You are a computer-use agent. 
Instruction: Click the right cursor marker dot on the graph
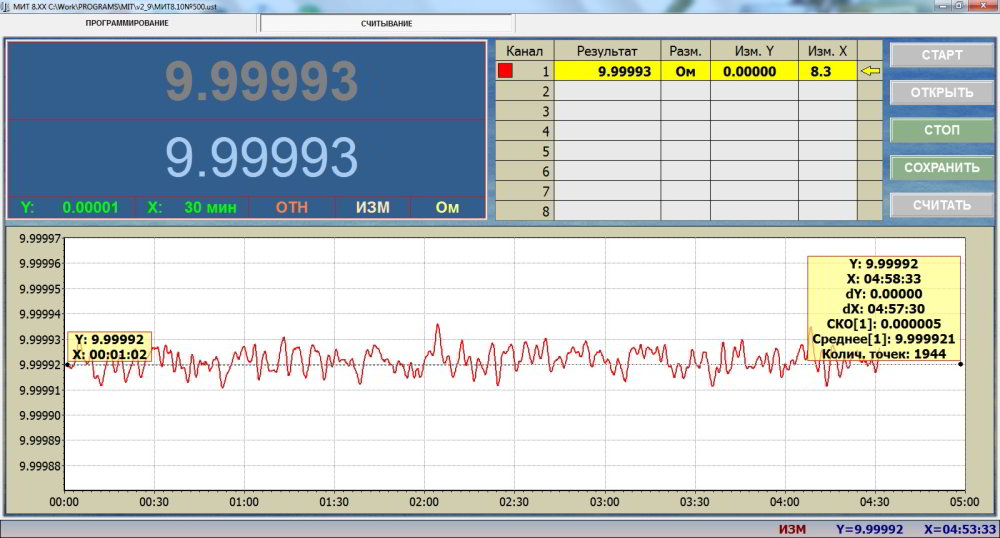[961, 365]
